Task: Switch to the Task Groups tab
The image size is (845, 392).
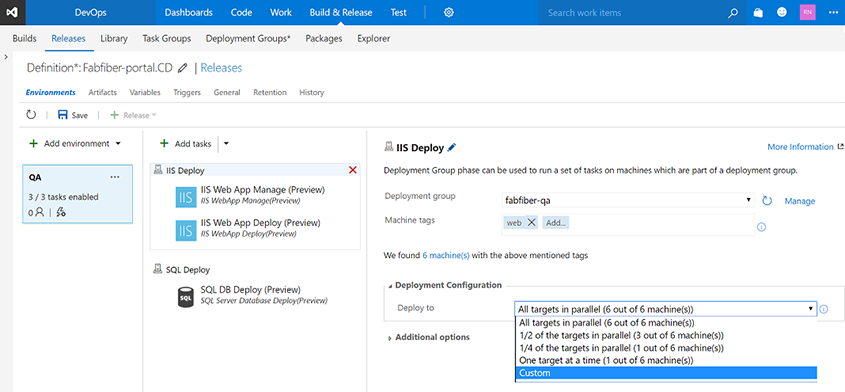Action: (167, 38)
